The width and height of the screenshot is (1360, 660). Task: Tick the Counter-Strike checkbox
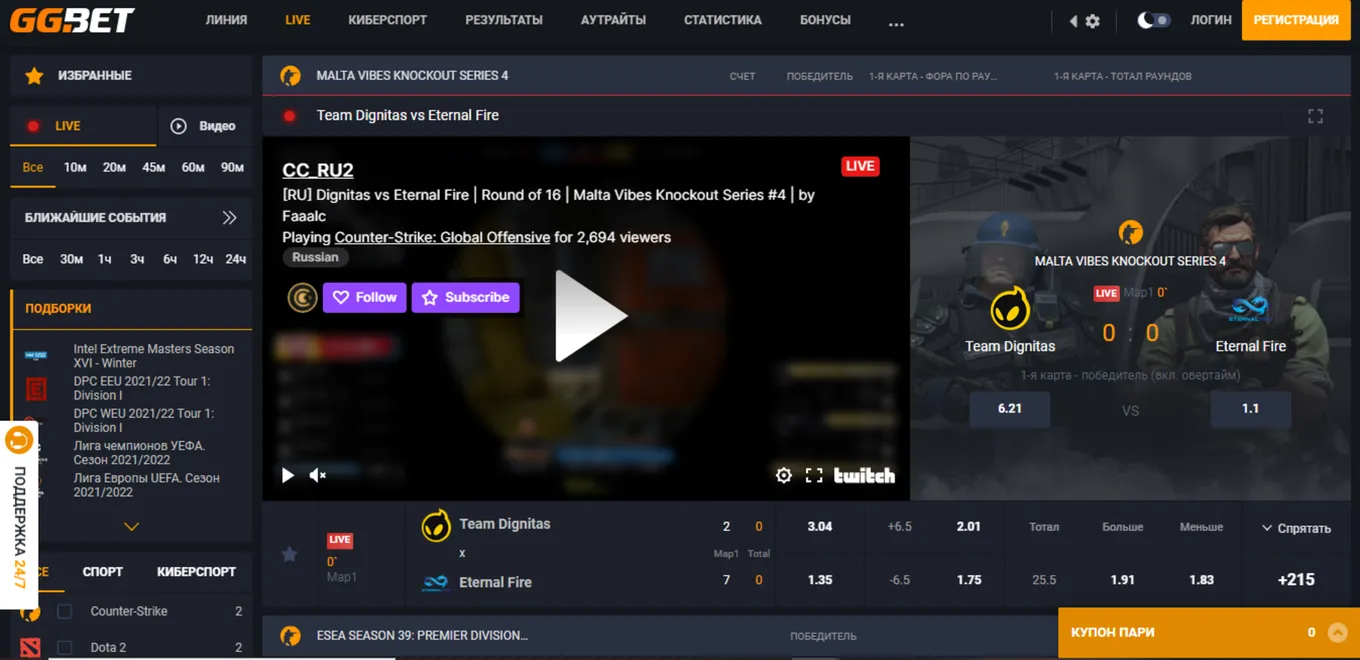[x=65, y=611]
